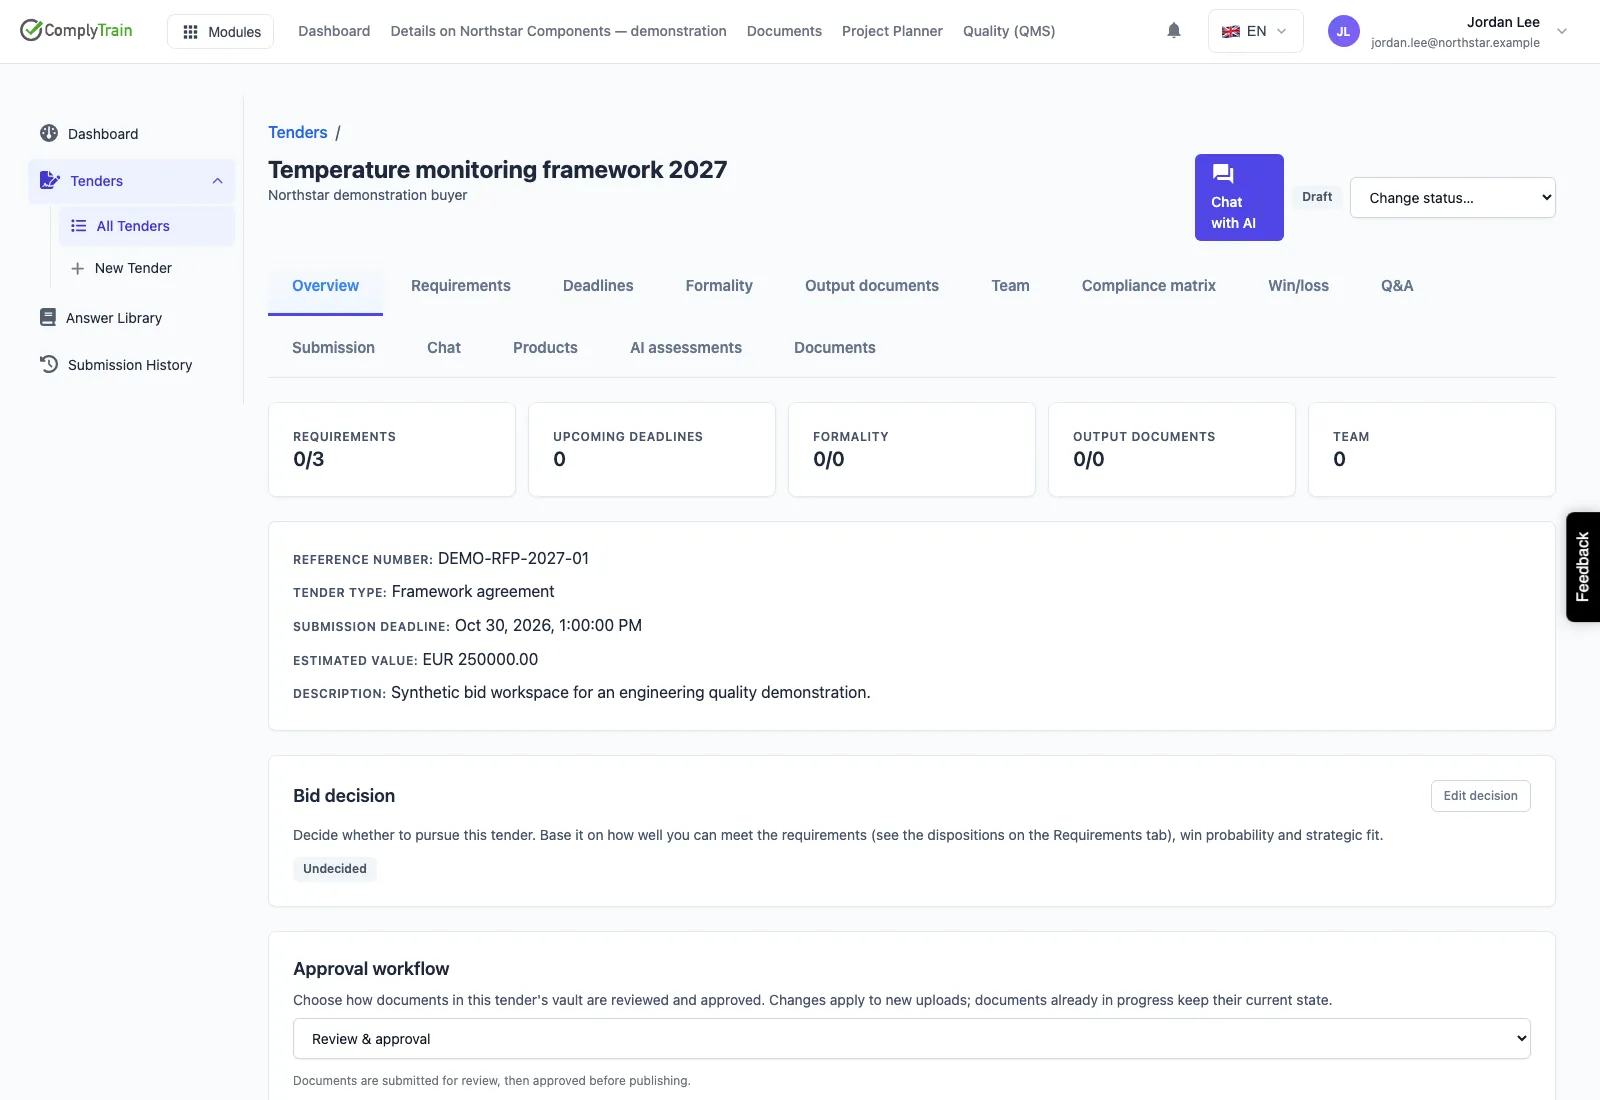This screenshot has width=1600, height=1100.
Task: Open the Requirements 0/3 summary card
Action: pos(392,449)
